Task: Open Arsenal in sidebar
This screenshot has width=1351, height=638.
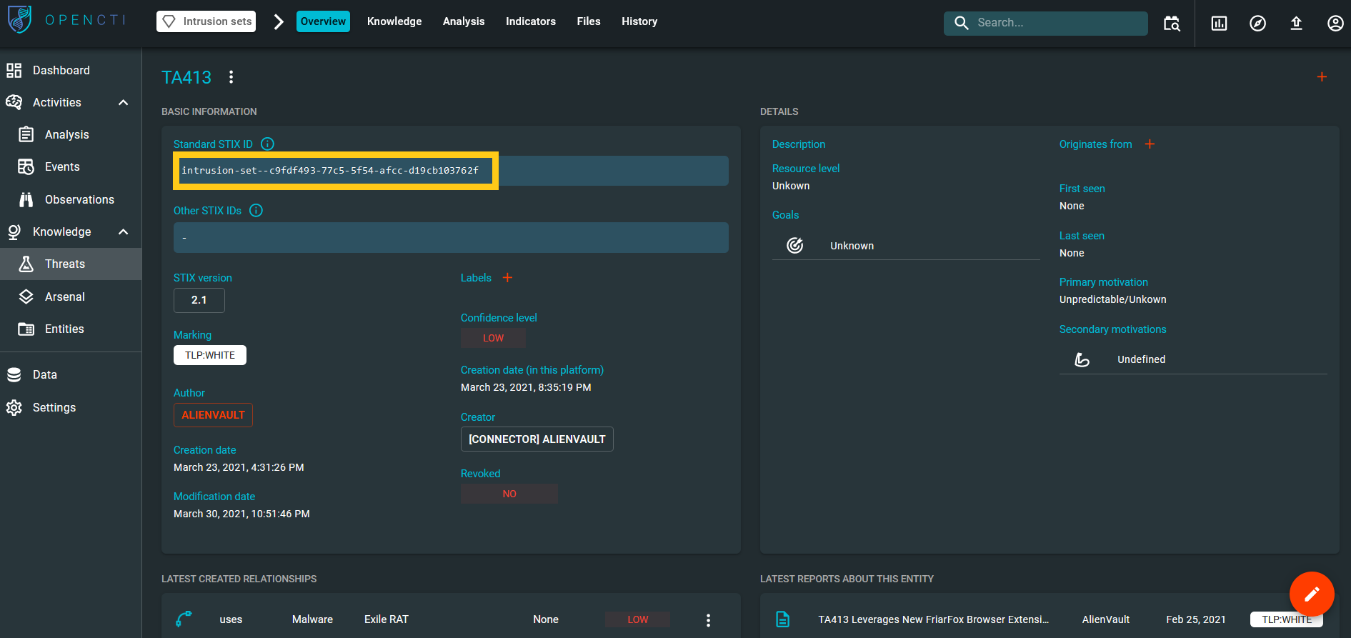Action: (x=70, y=296)
